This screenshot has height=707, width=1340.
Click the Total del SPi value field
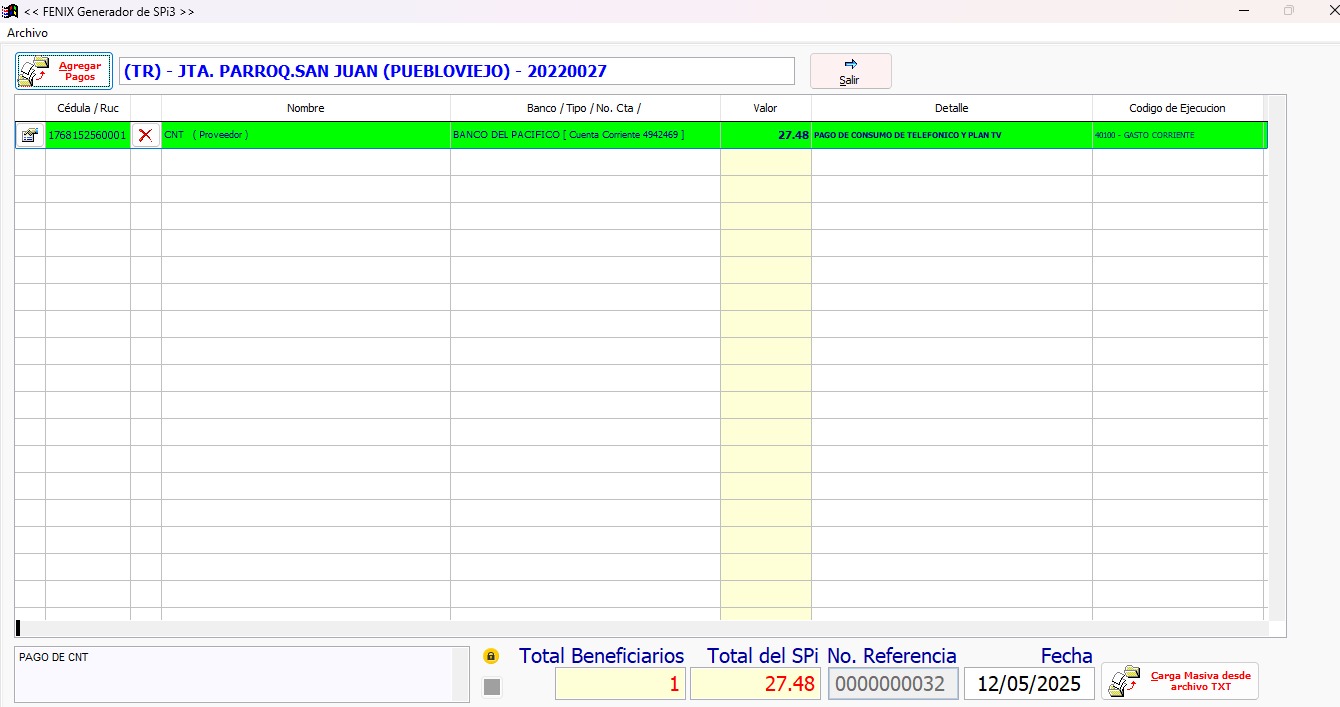[x=755, y=684]
